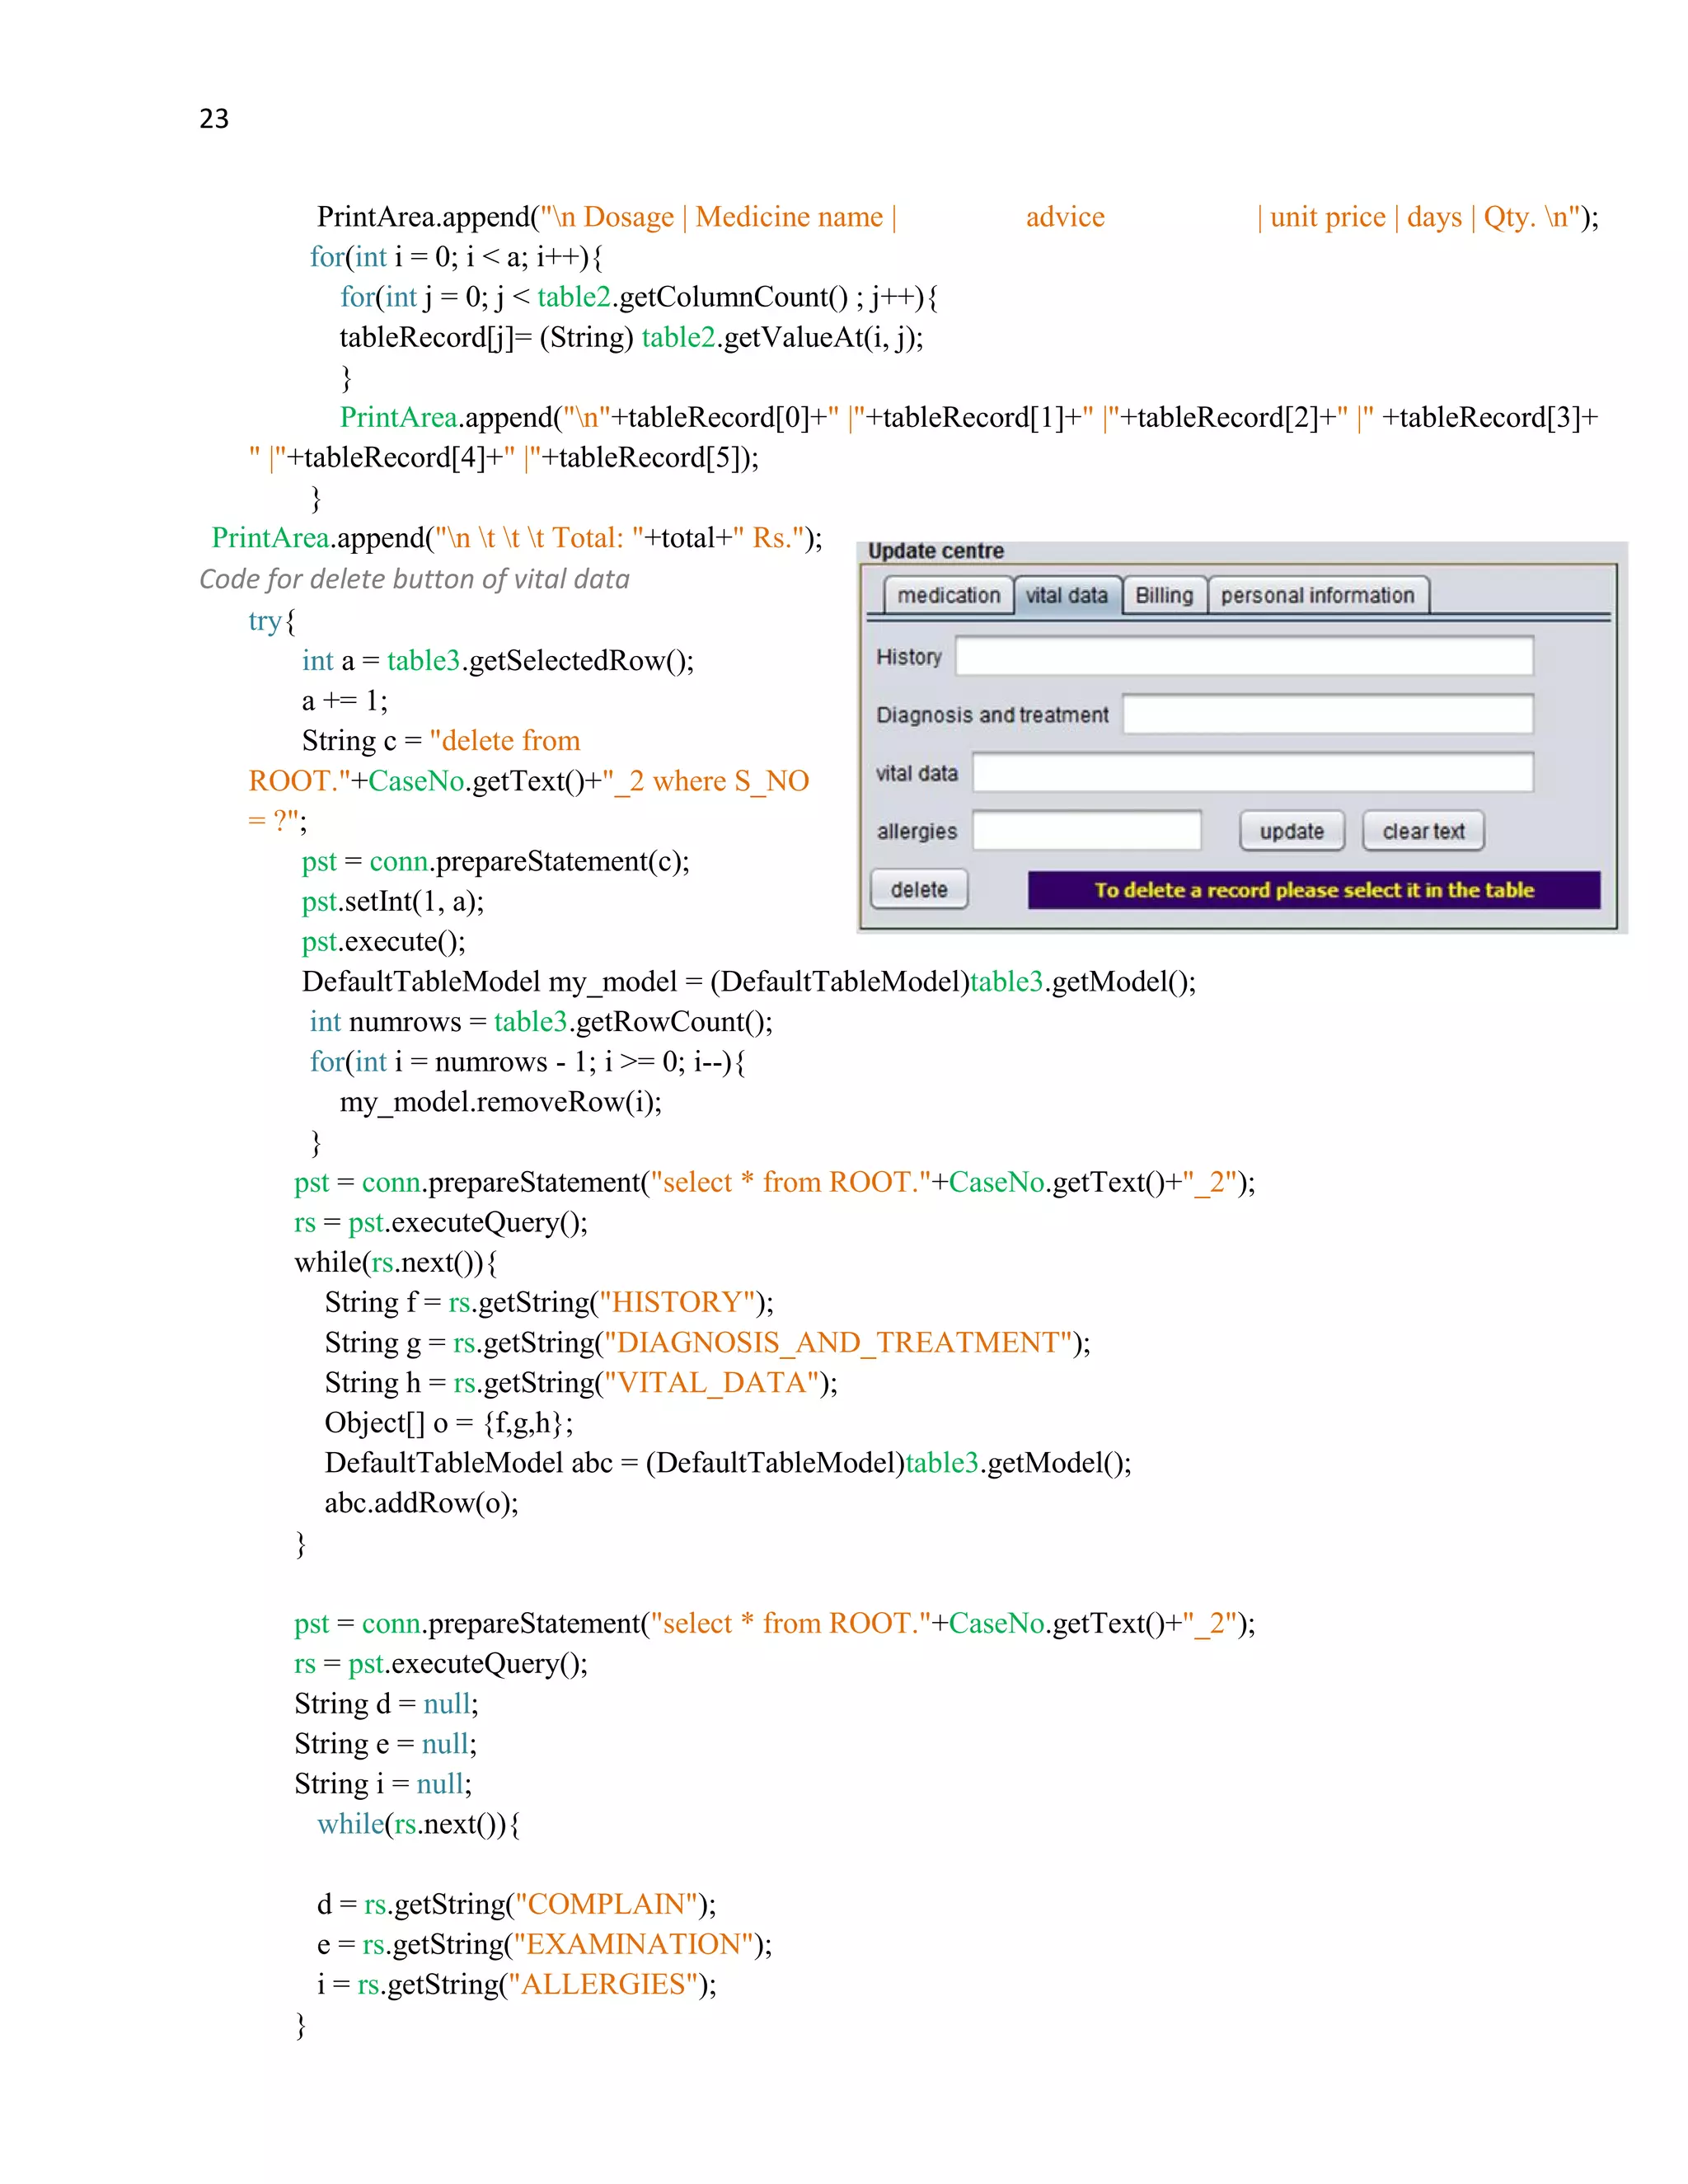
Task: Click the line containing 'Total: "+total+" Rs.'
Action: [x=517, y=538]
